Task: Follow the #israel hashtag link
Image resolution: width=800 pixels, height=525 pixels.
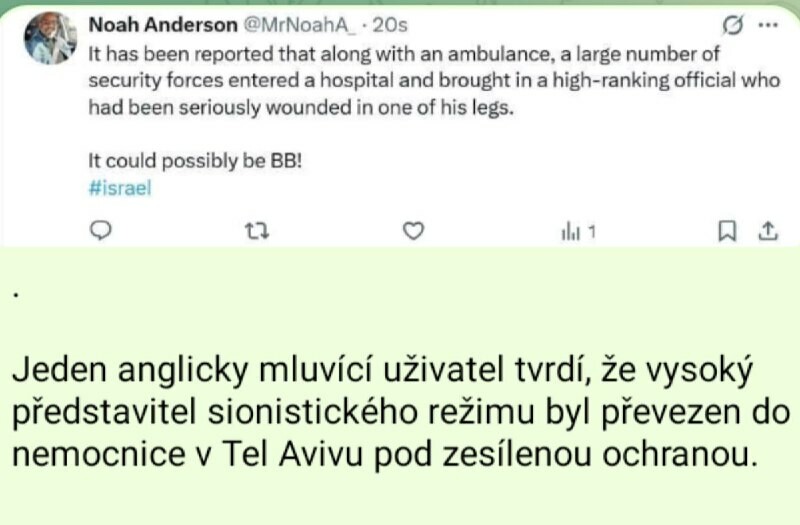Action: click(119, 189)
